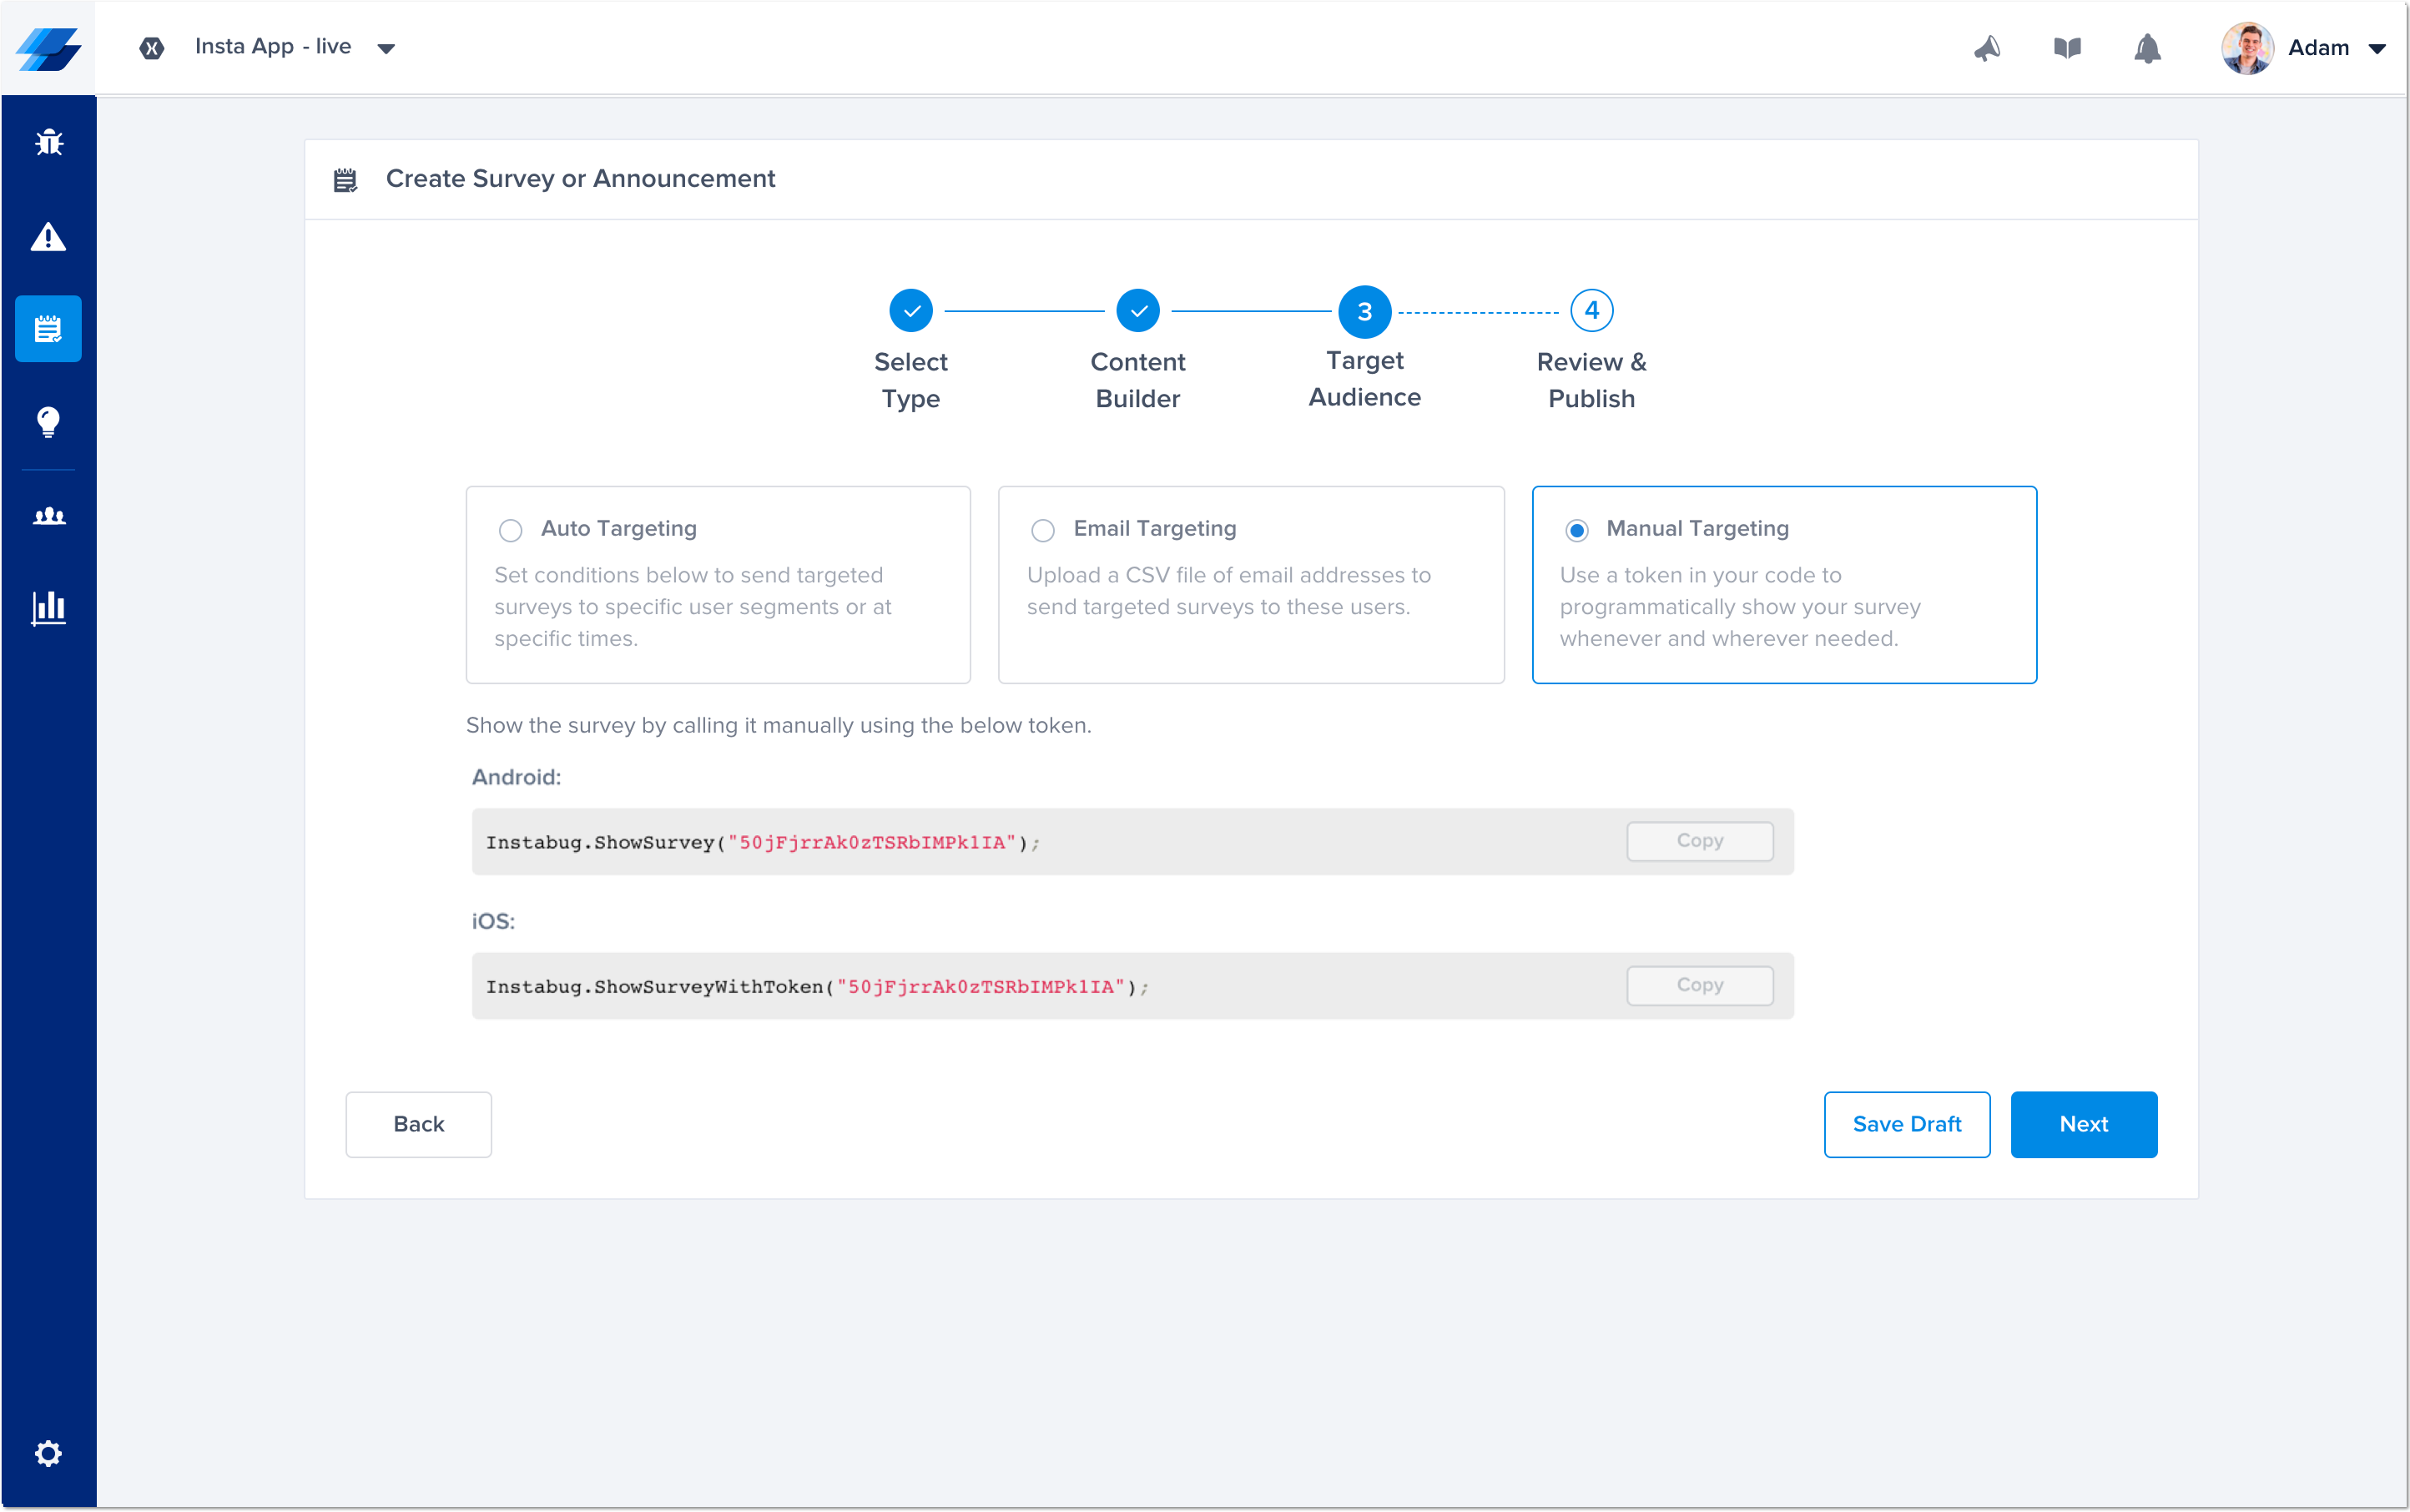The image size is (2410, 1512).
Task: Jump to Review & Publish step 4
Action: coord(1591,311)
